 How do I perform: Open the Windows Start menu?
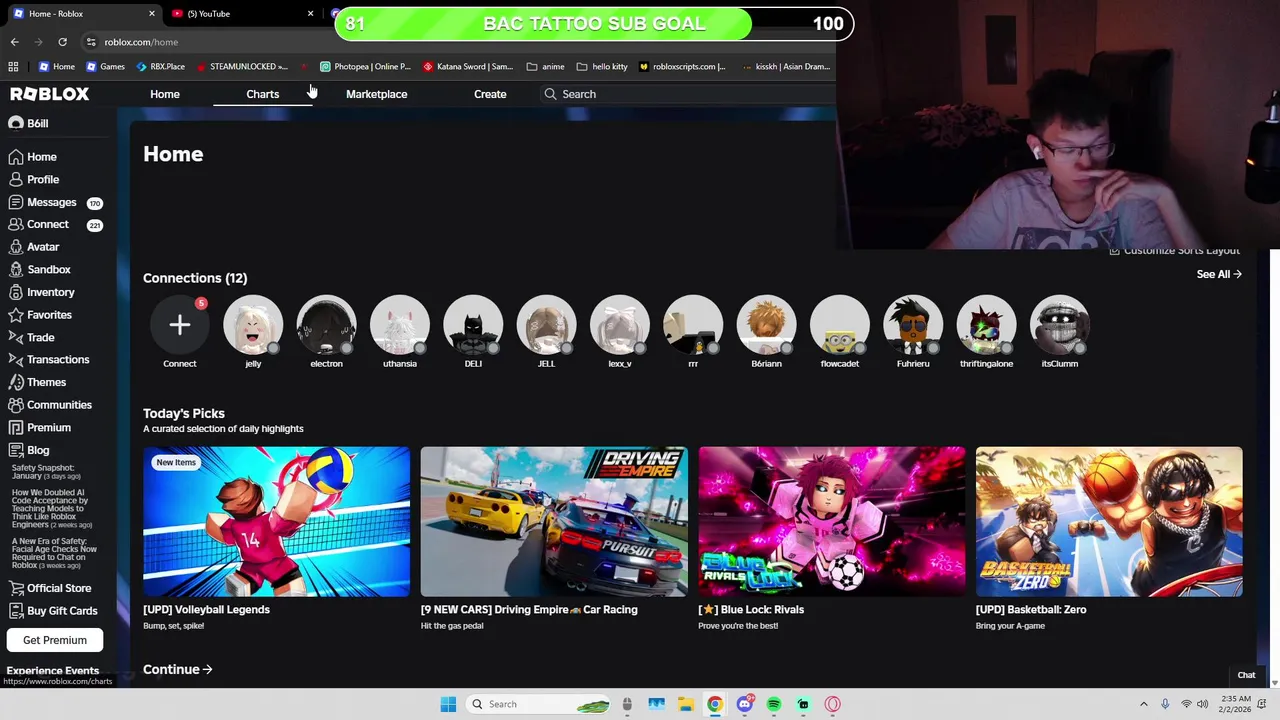coord(448,704)
